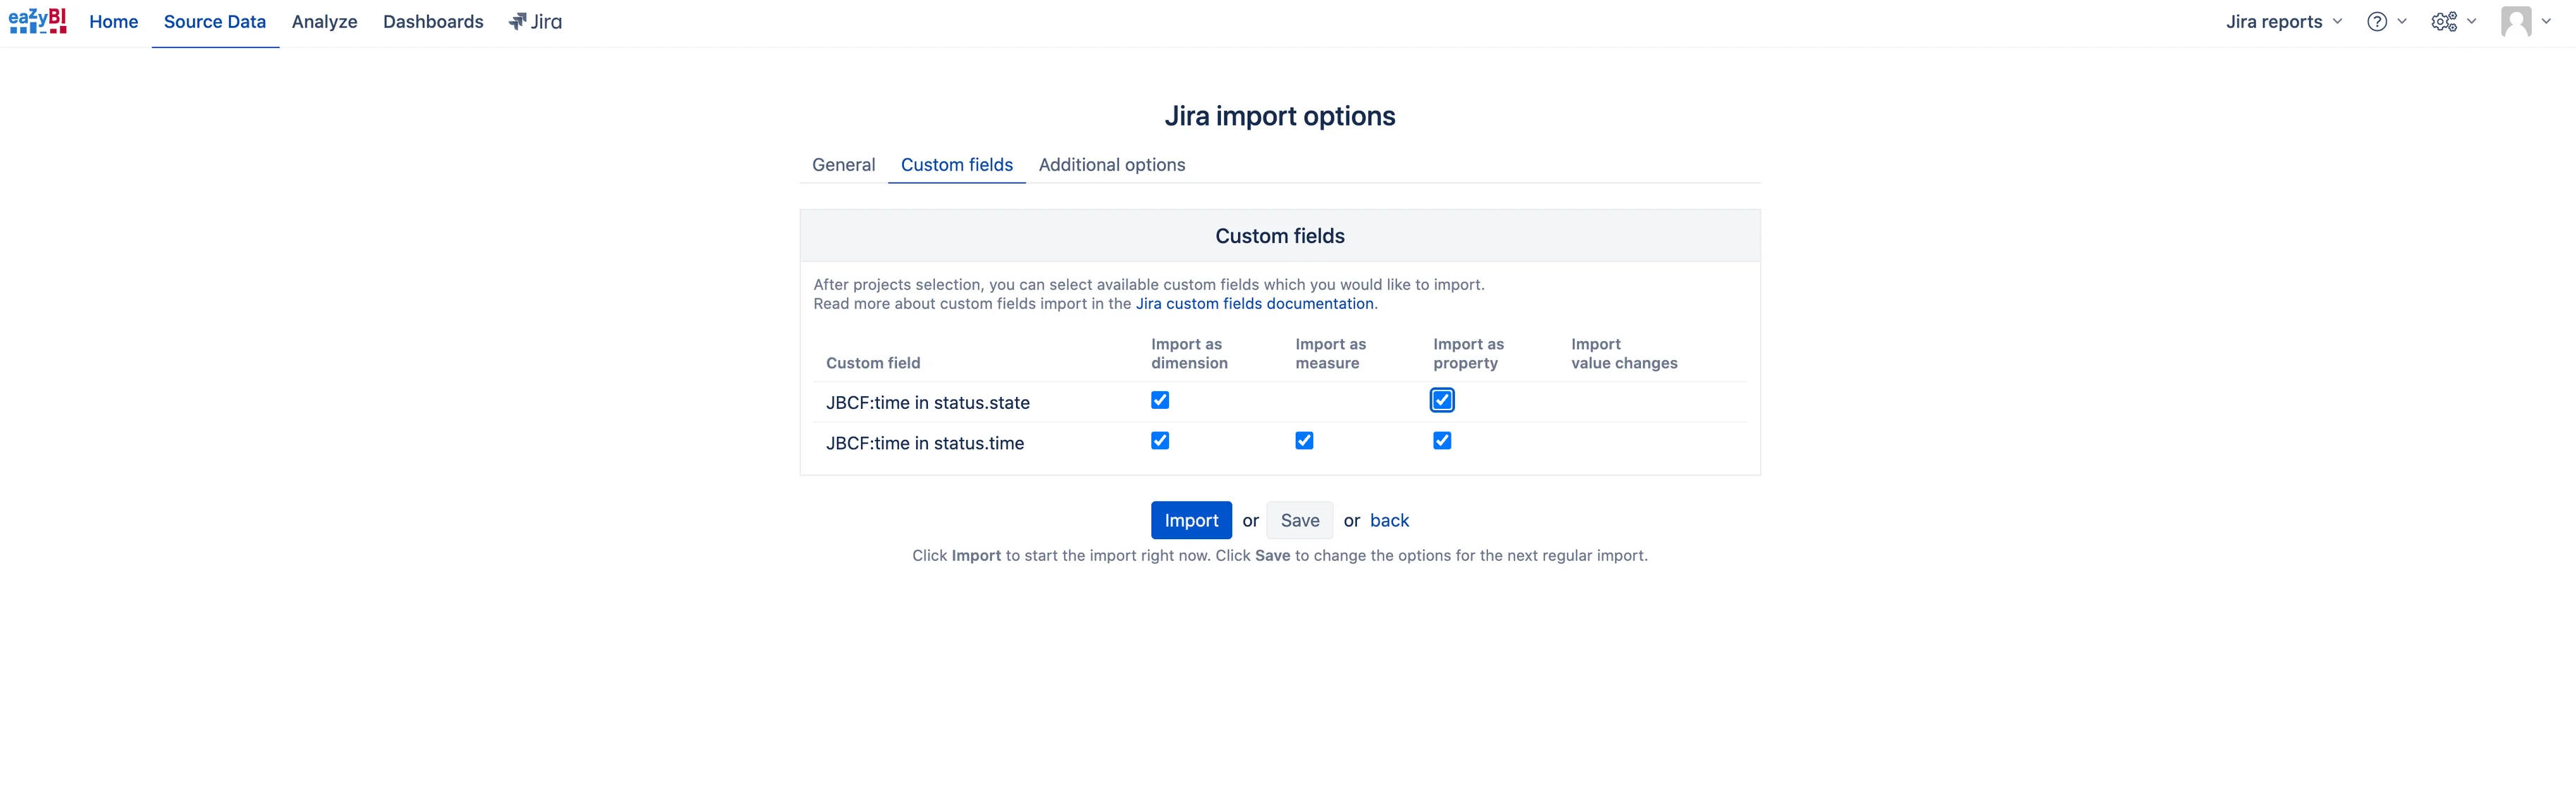2576x800 pixels.
Task: Switch to the General tab
Action: point(843,165)
